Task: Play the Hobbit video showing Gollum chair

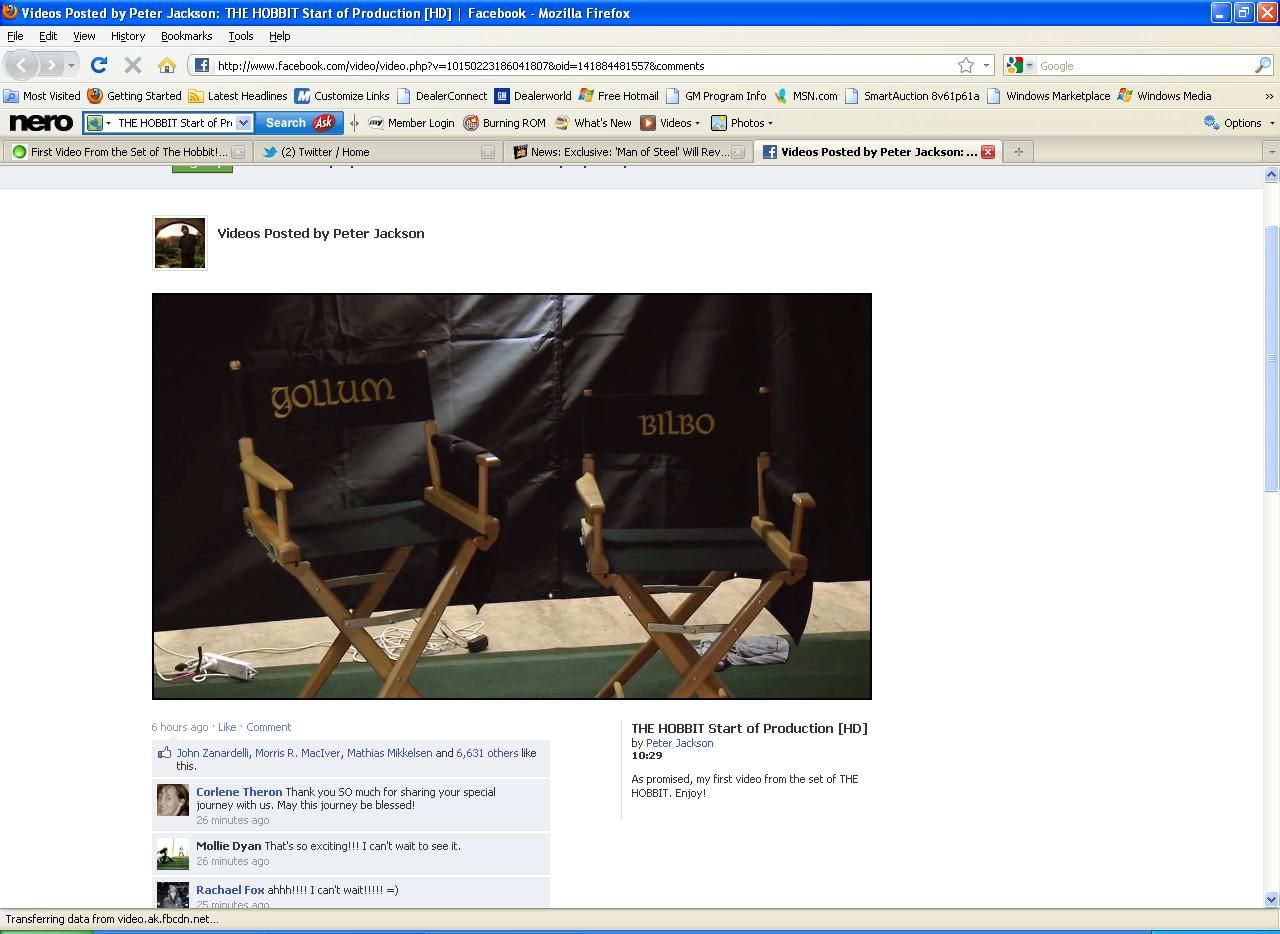Action: point(511,496)
